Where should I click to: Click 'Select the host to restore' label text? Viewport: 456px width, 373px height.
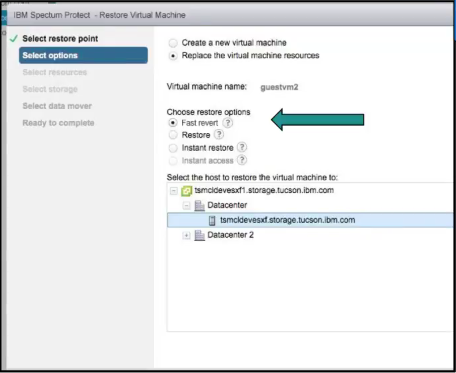coord(252,177)
